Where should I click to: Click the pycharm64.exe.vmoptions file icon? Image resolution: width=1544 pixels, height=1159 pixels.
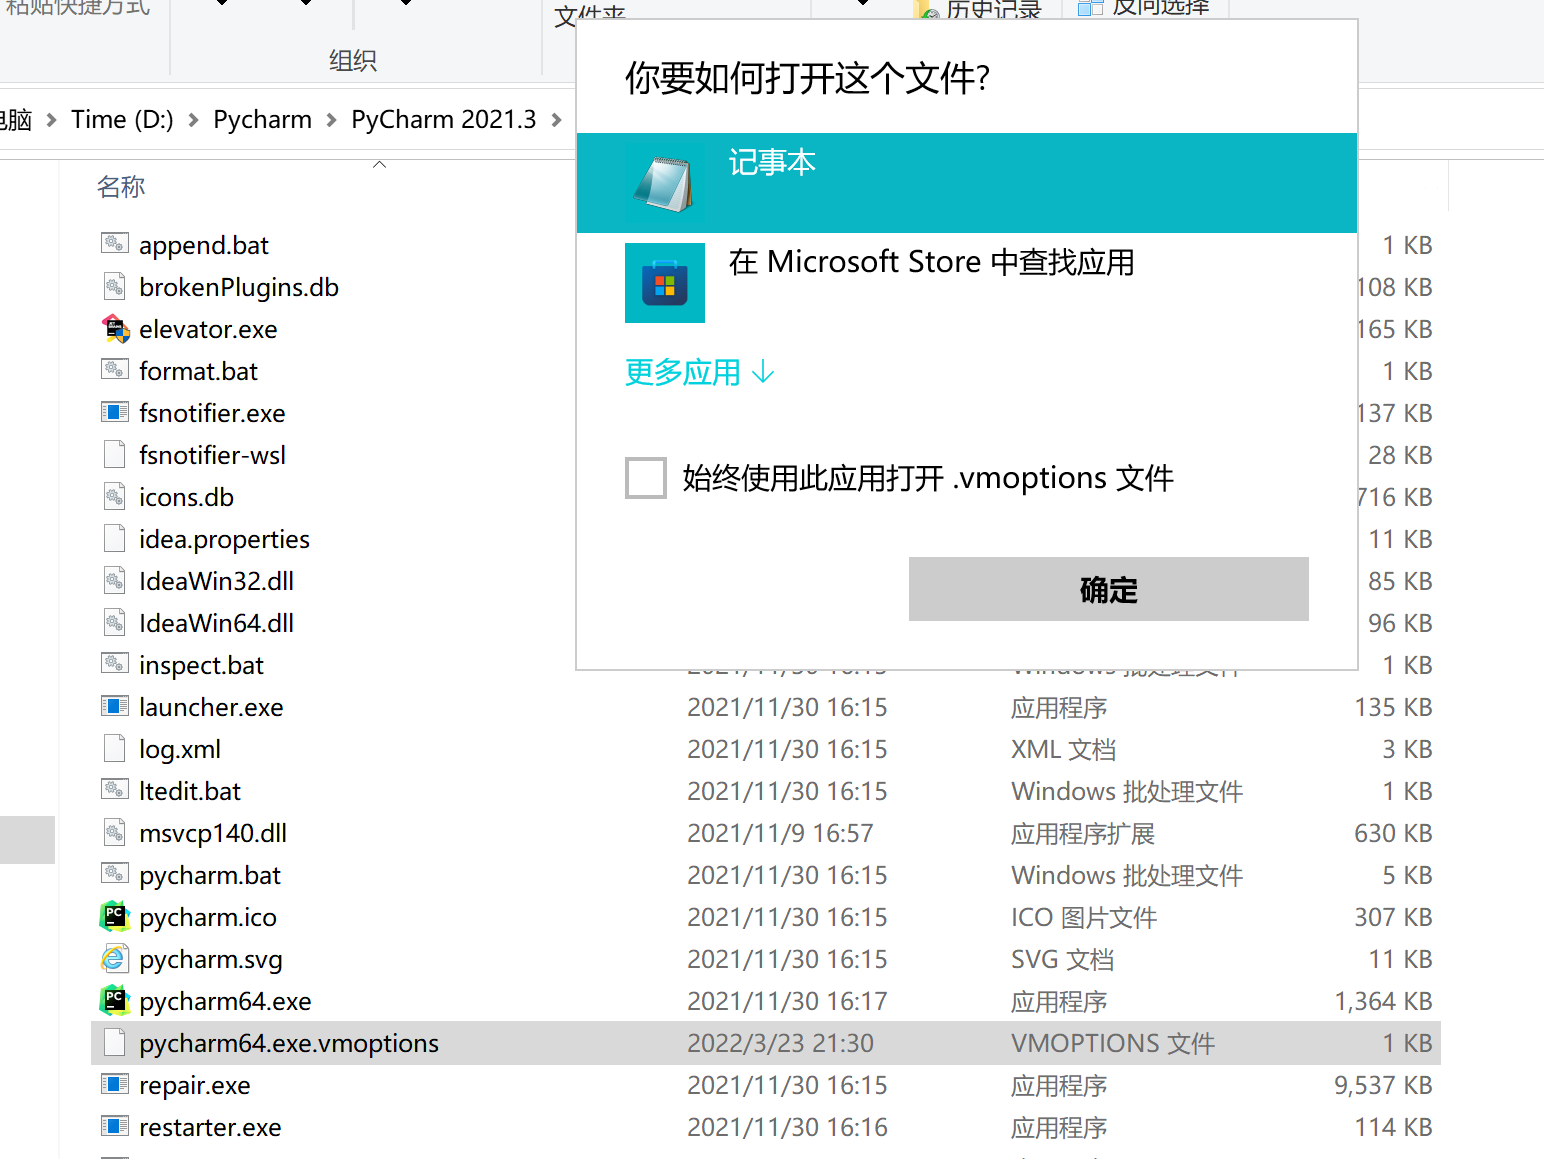(x=115, y=1042)
